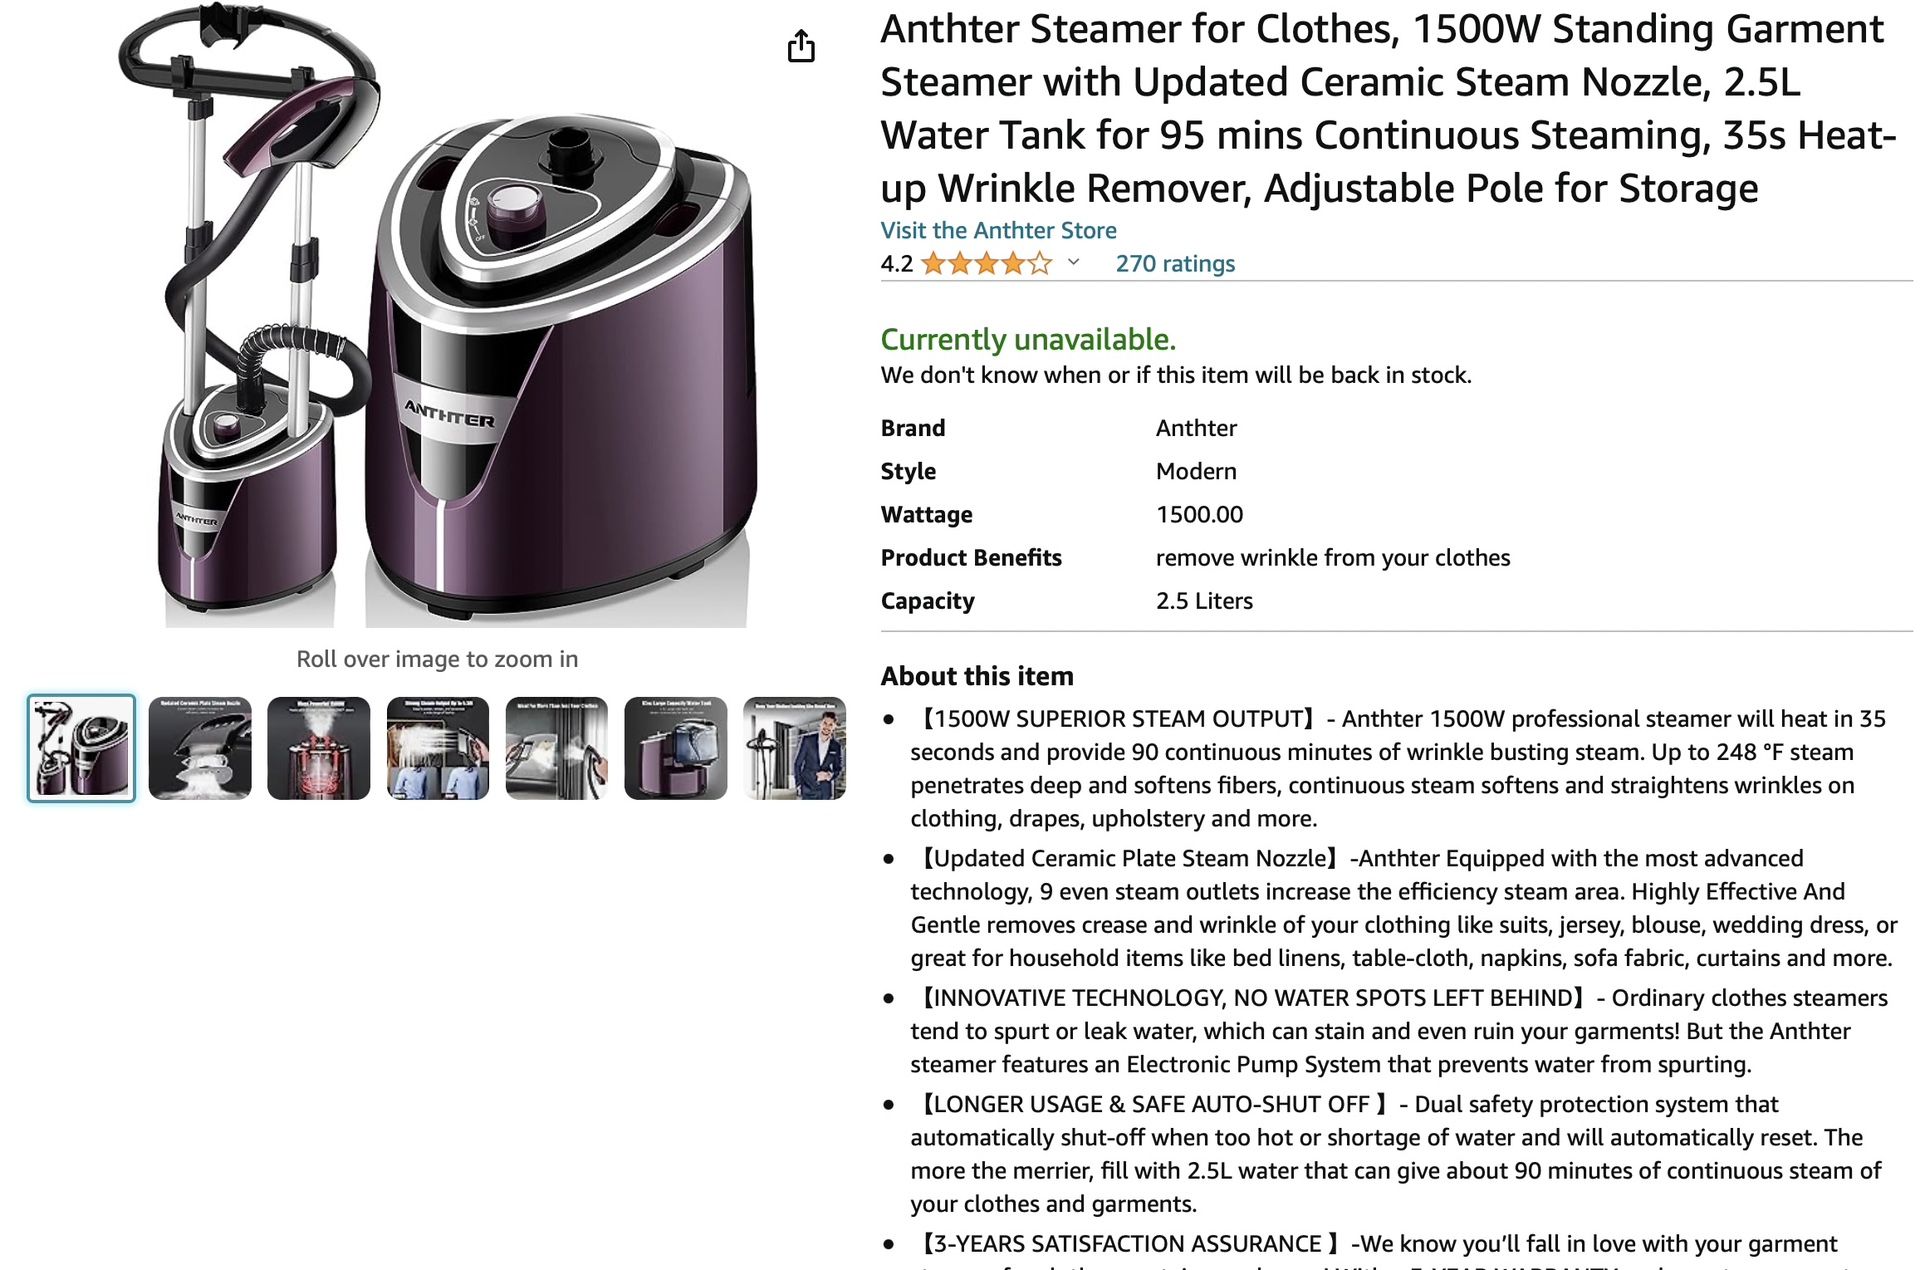
Task: Click the share icon
Action: tap(800, 47)
